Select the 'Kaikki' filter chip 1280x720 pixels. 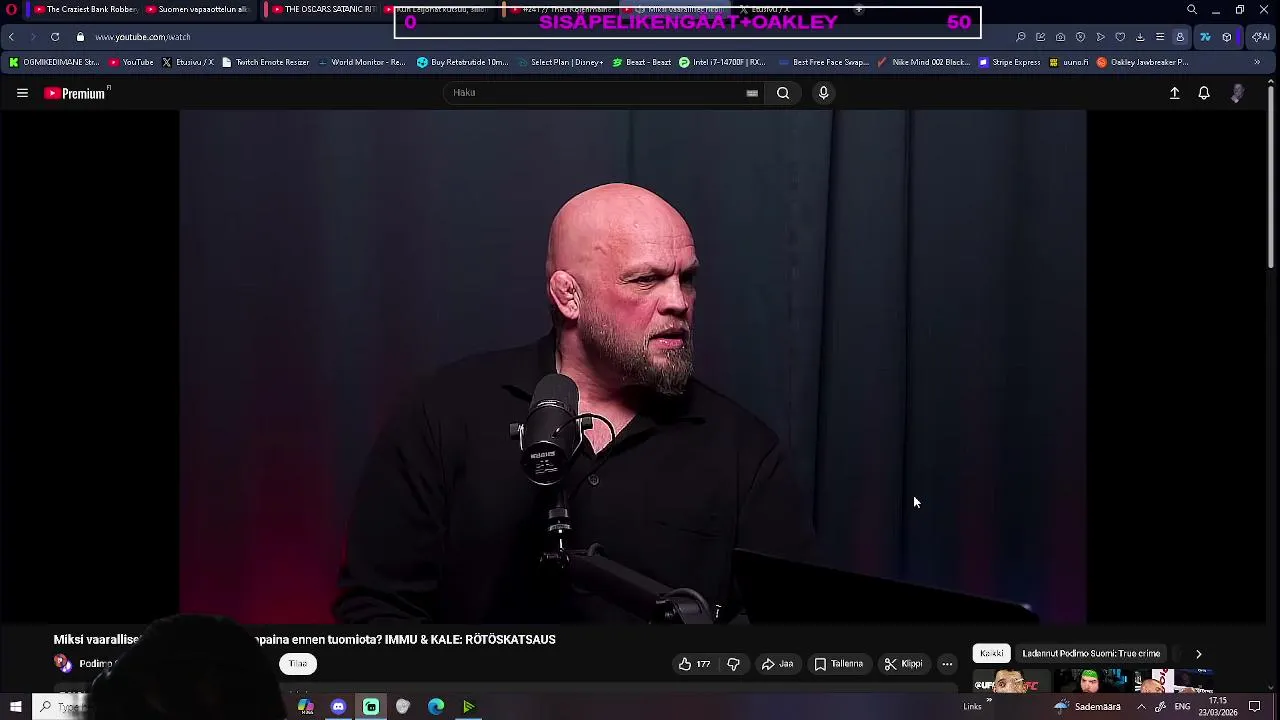[x=991, y=654]
